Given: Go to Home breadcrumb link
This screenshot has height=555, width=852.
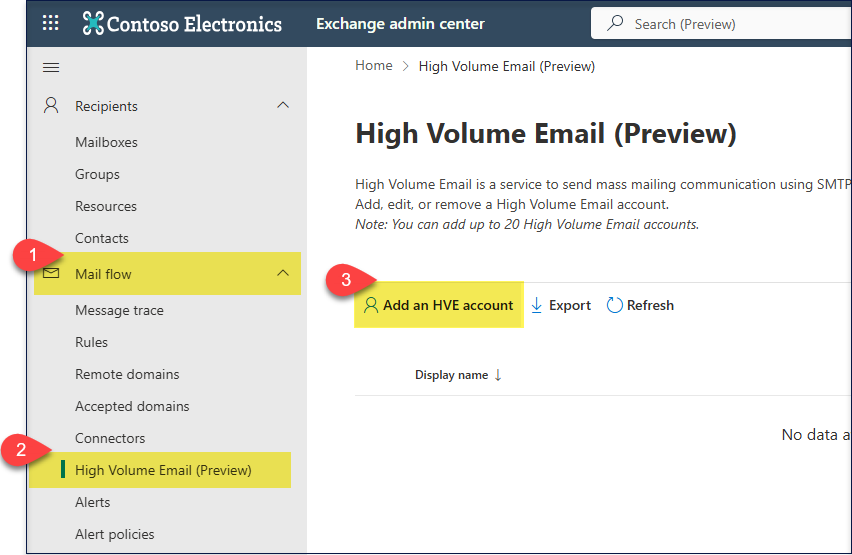Looking at the screenshot, I should pos(374,66).
